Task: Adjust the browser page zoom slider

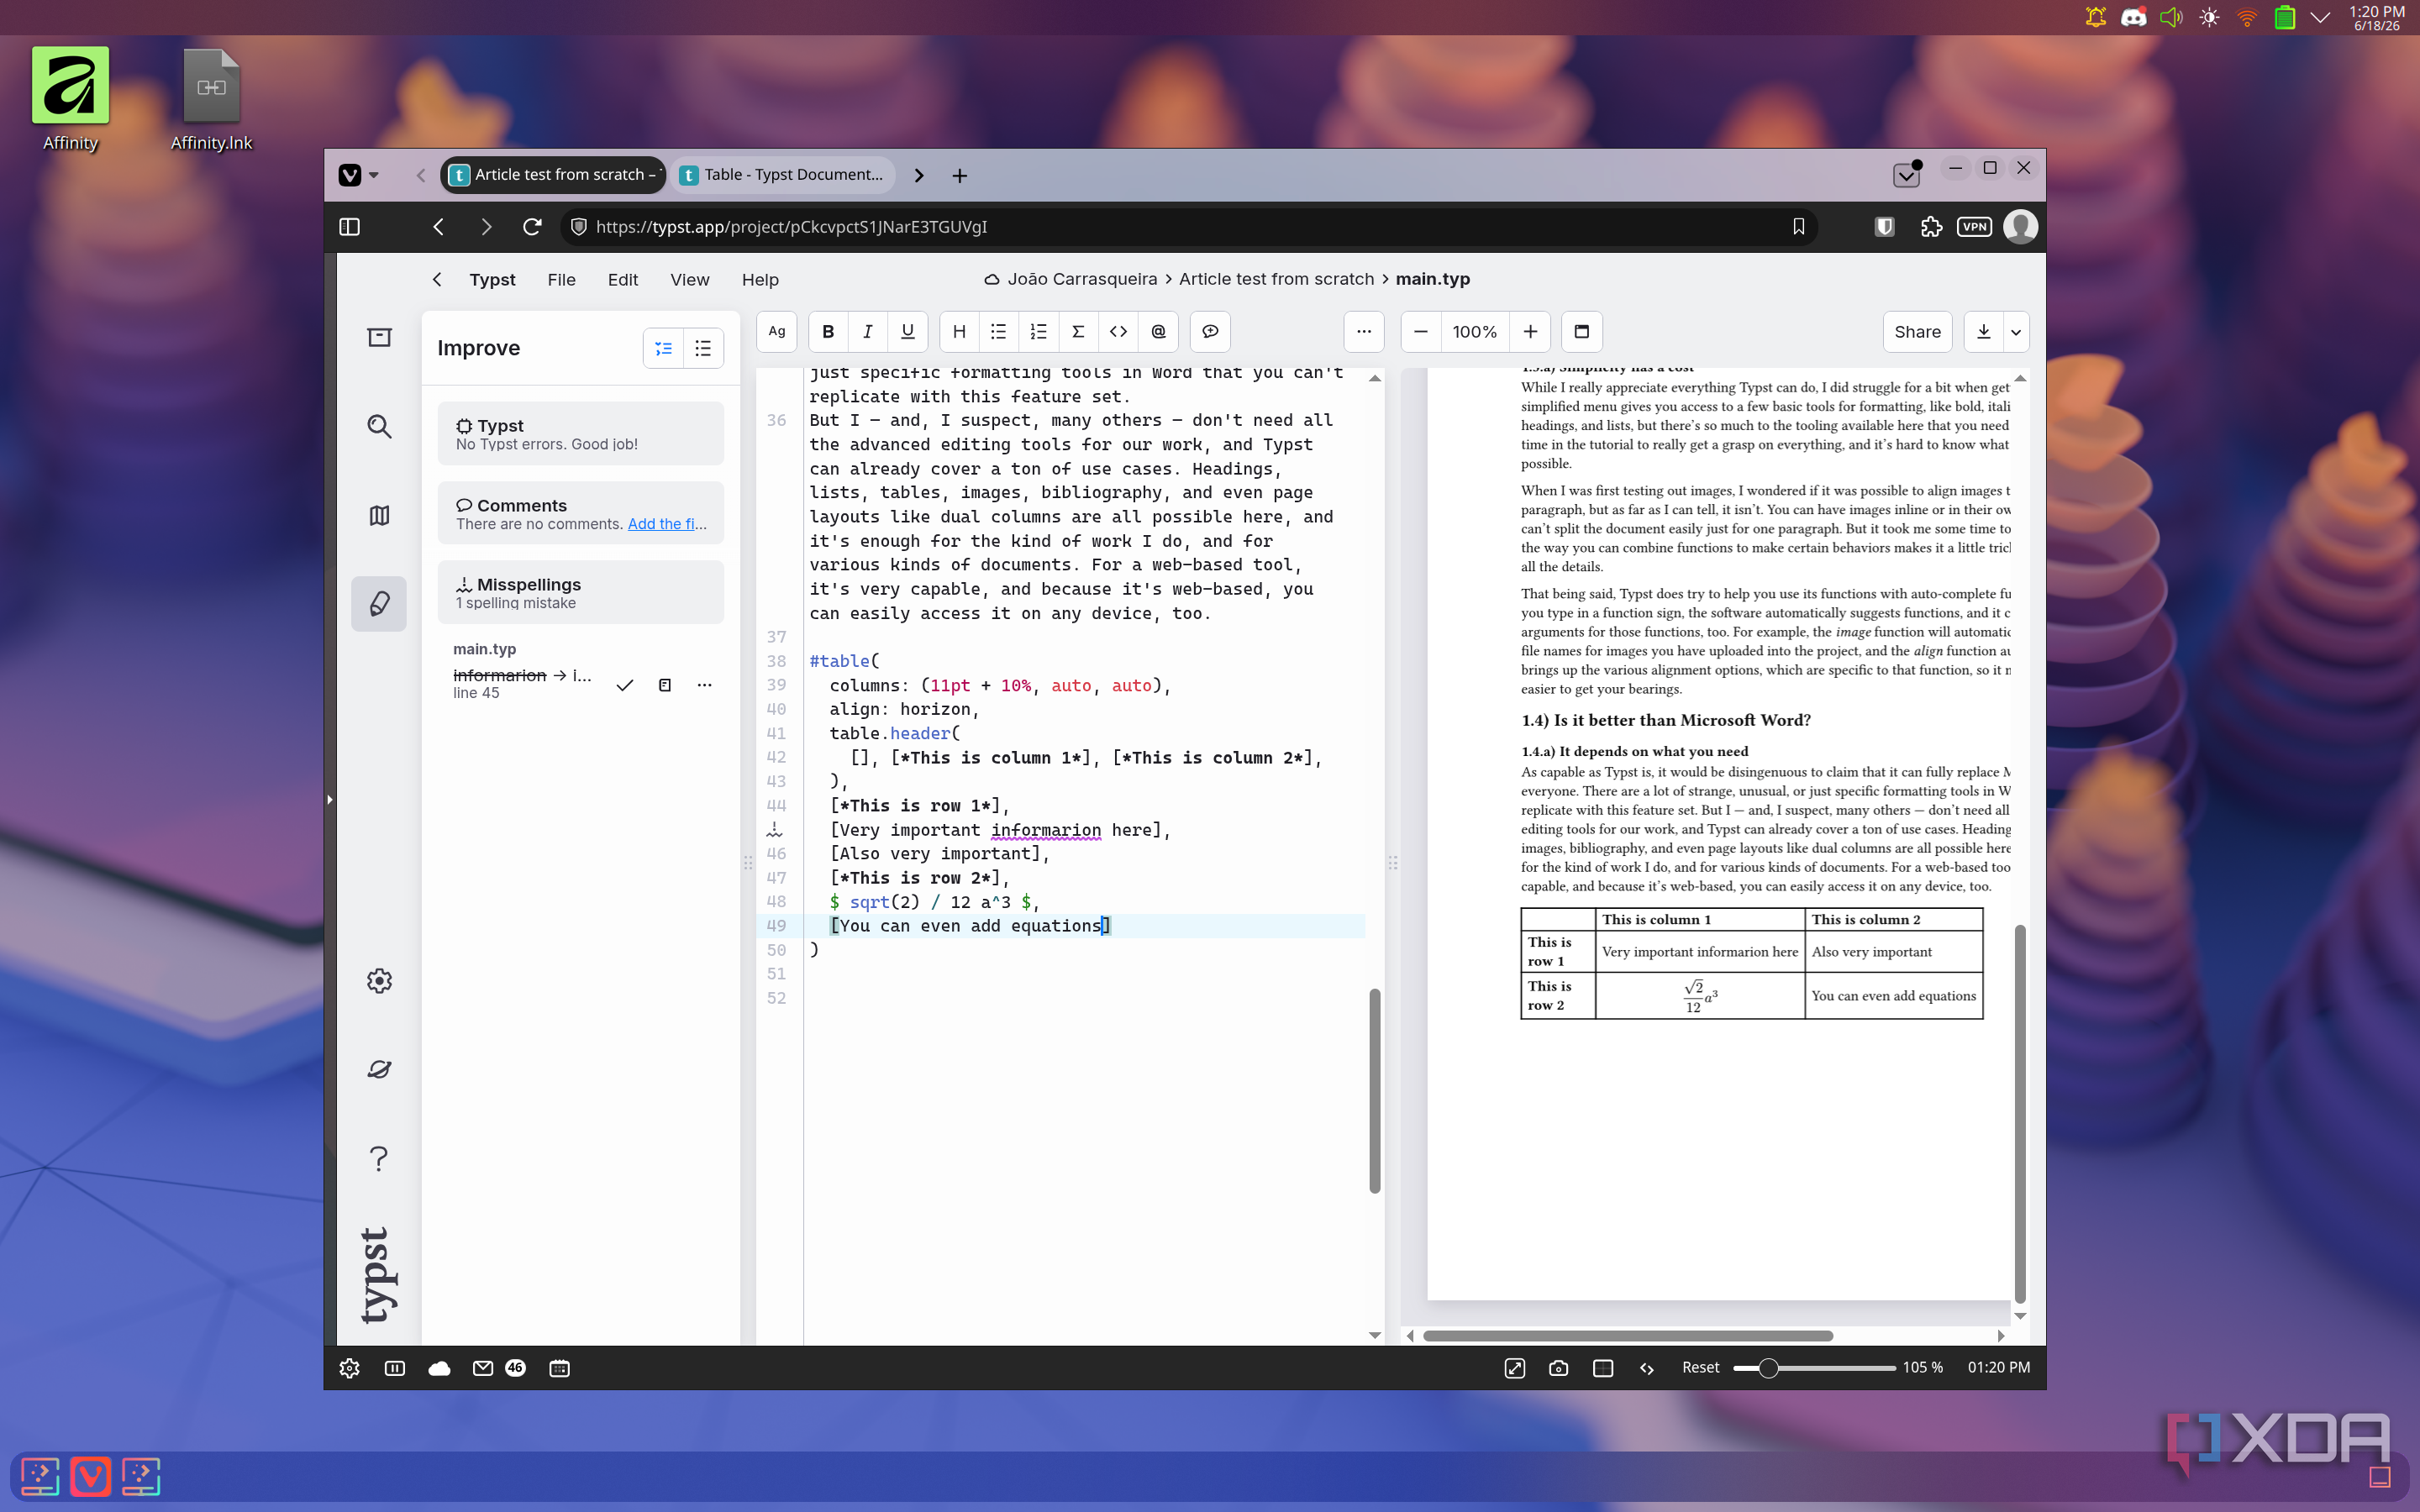Action: (x=1814, y=1368)
